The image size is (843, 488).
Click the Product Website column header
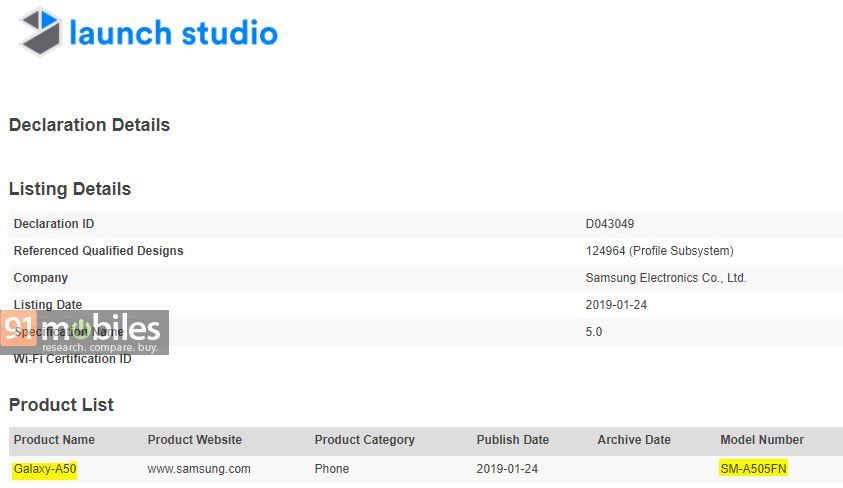[195, 440]
